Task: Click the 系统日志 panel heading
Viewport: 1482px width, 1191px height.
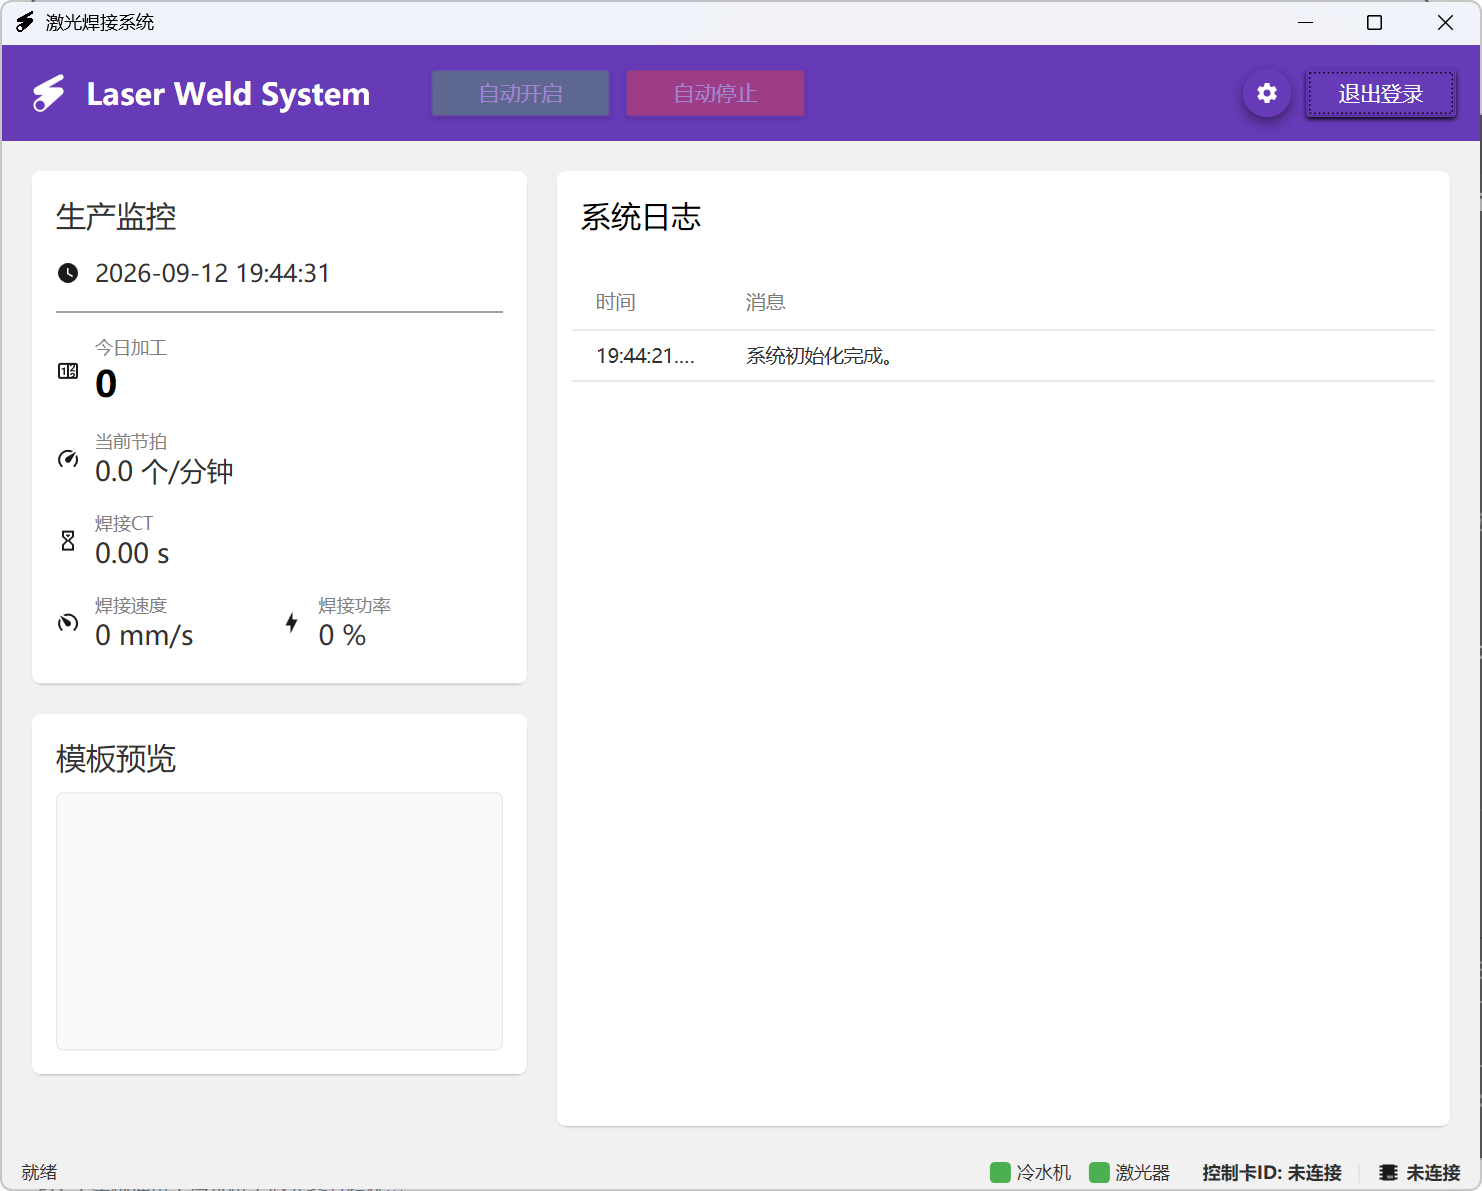Action: coord(641,216)
